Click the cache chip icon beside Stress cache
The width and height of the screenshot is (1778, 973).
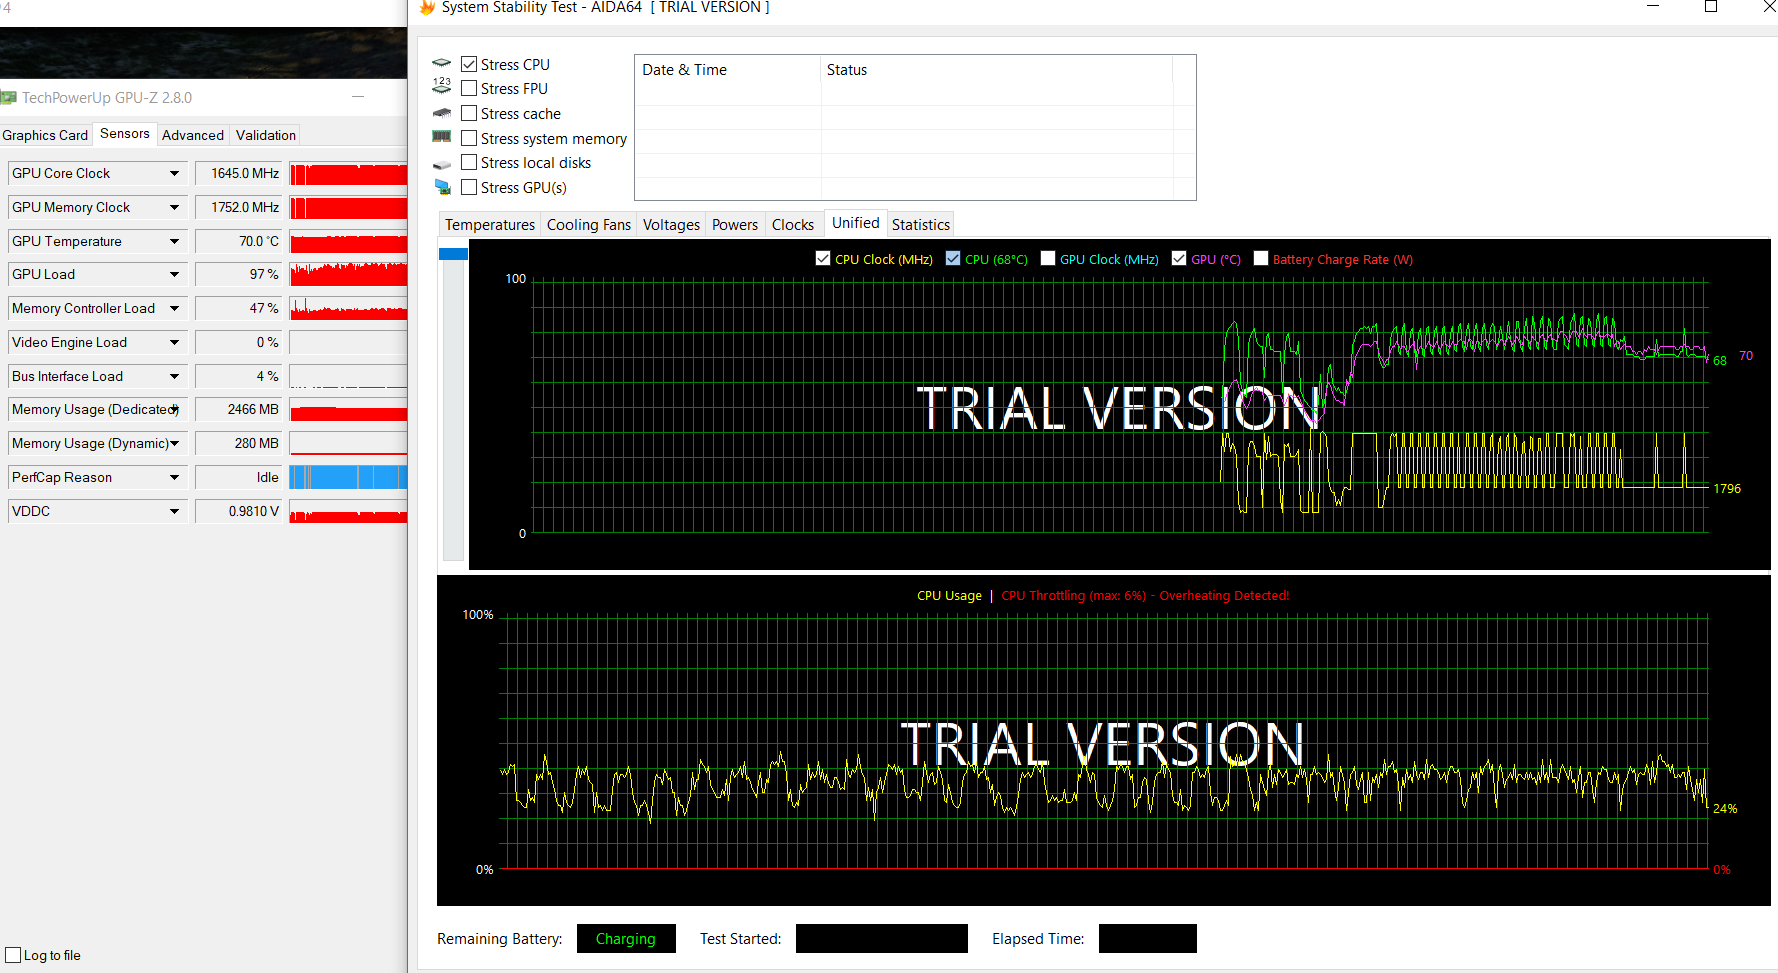[x=442, y=113]
